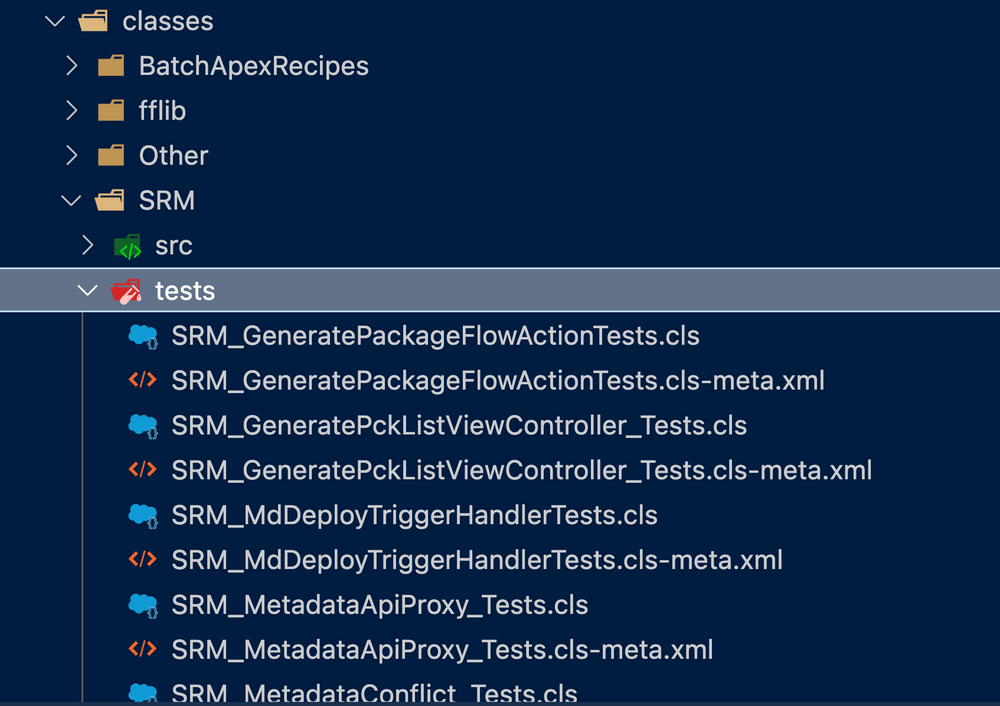Click the classes open folder icon

94,20
